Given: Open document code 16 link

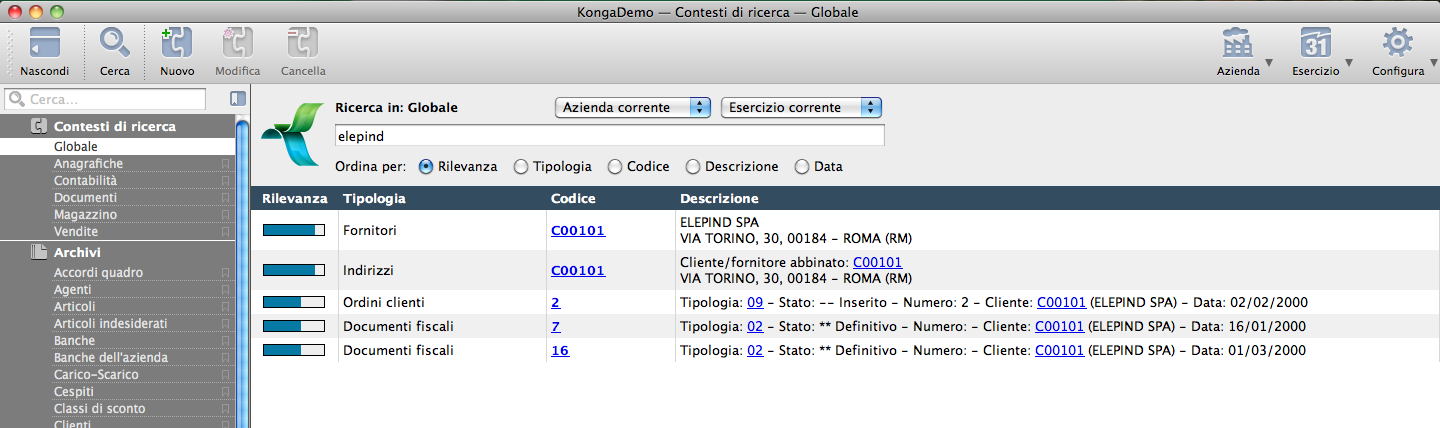Looking at the screenshot, I should point(560,350).
